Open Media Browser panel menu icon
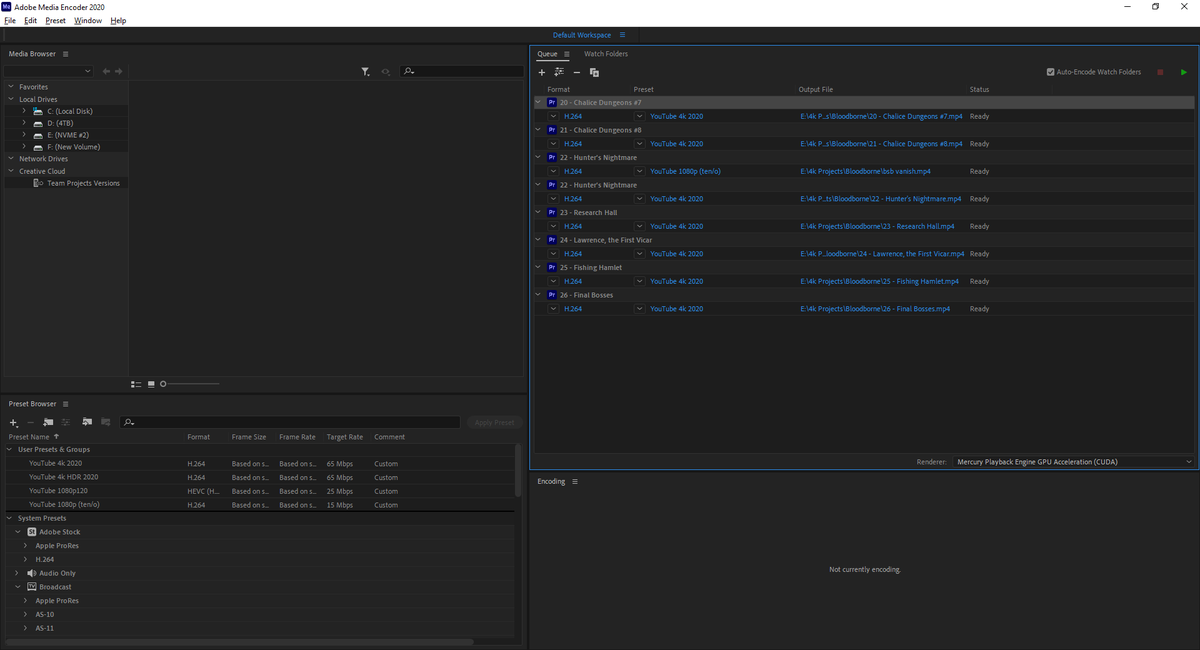The image size is (1200, 650). pos(66,54)
